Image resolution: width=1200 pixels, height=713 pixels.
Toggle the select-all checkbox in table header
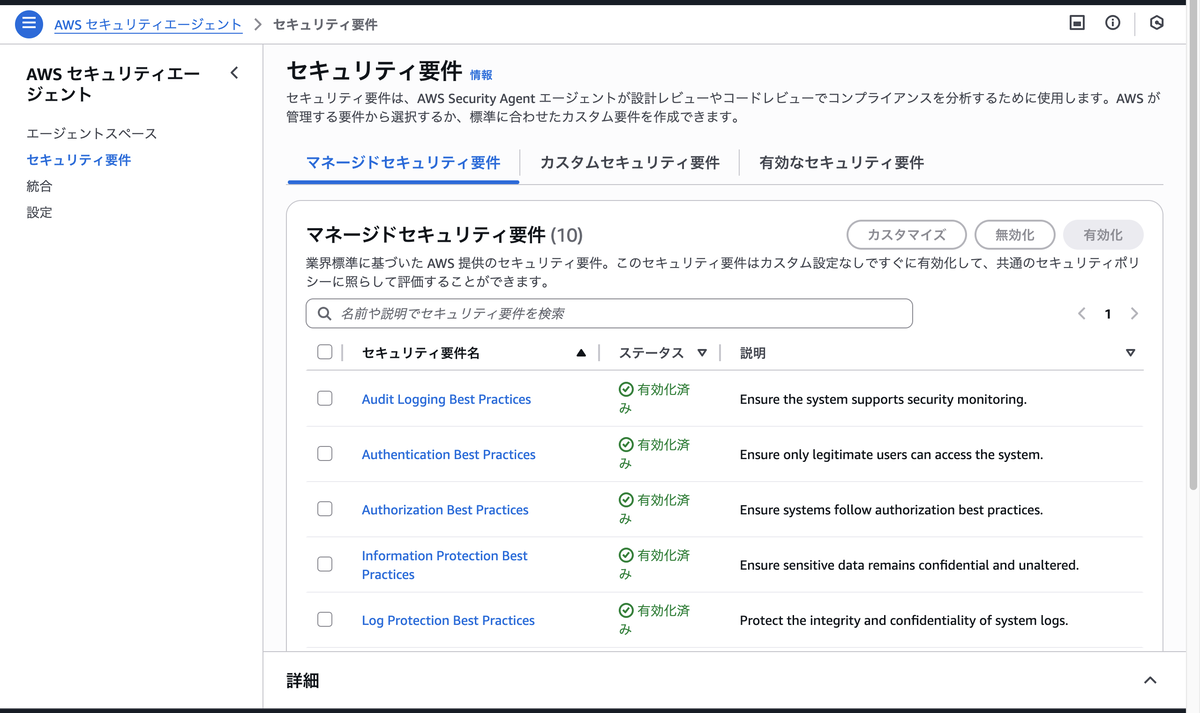pyautogui.click(x=324, y=352)
